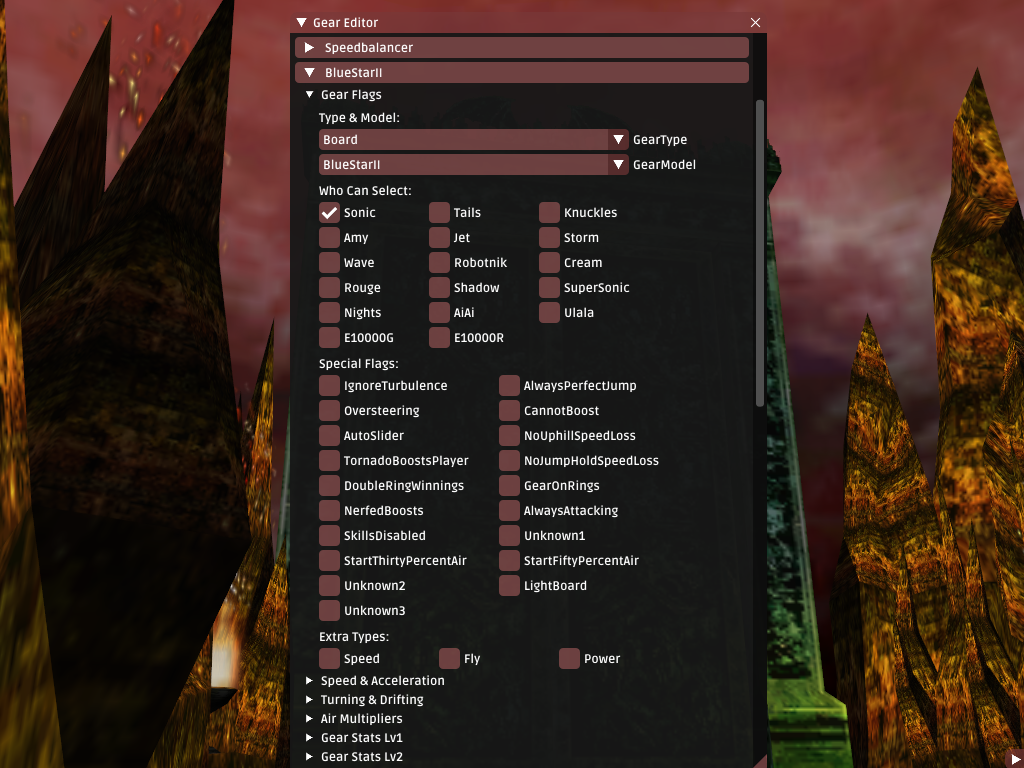This screenshot has width=1024, height=768.
Task: Enable NoJumpHoldSpeedLoss flag
Action: pyautogui.click(x=509, y=460)
